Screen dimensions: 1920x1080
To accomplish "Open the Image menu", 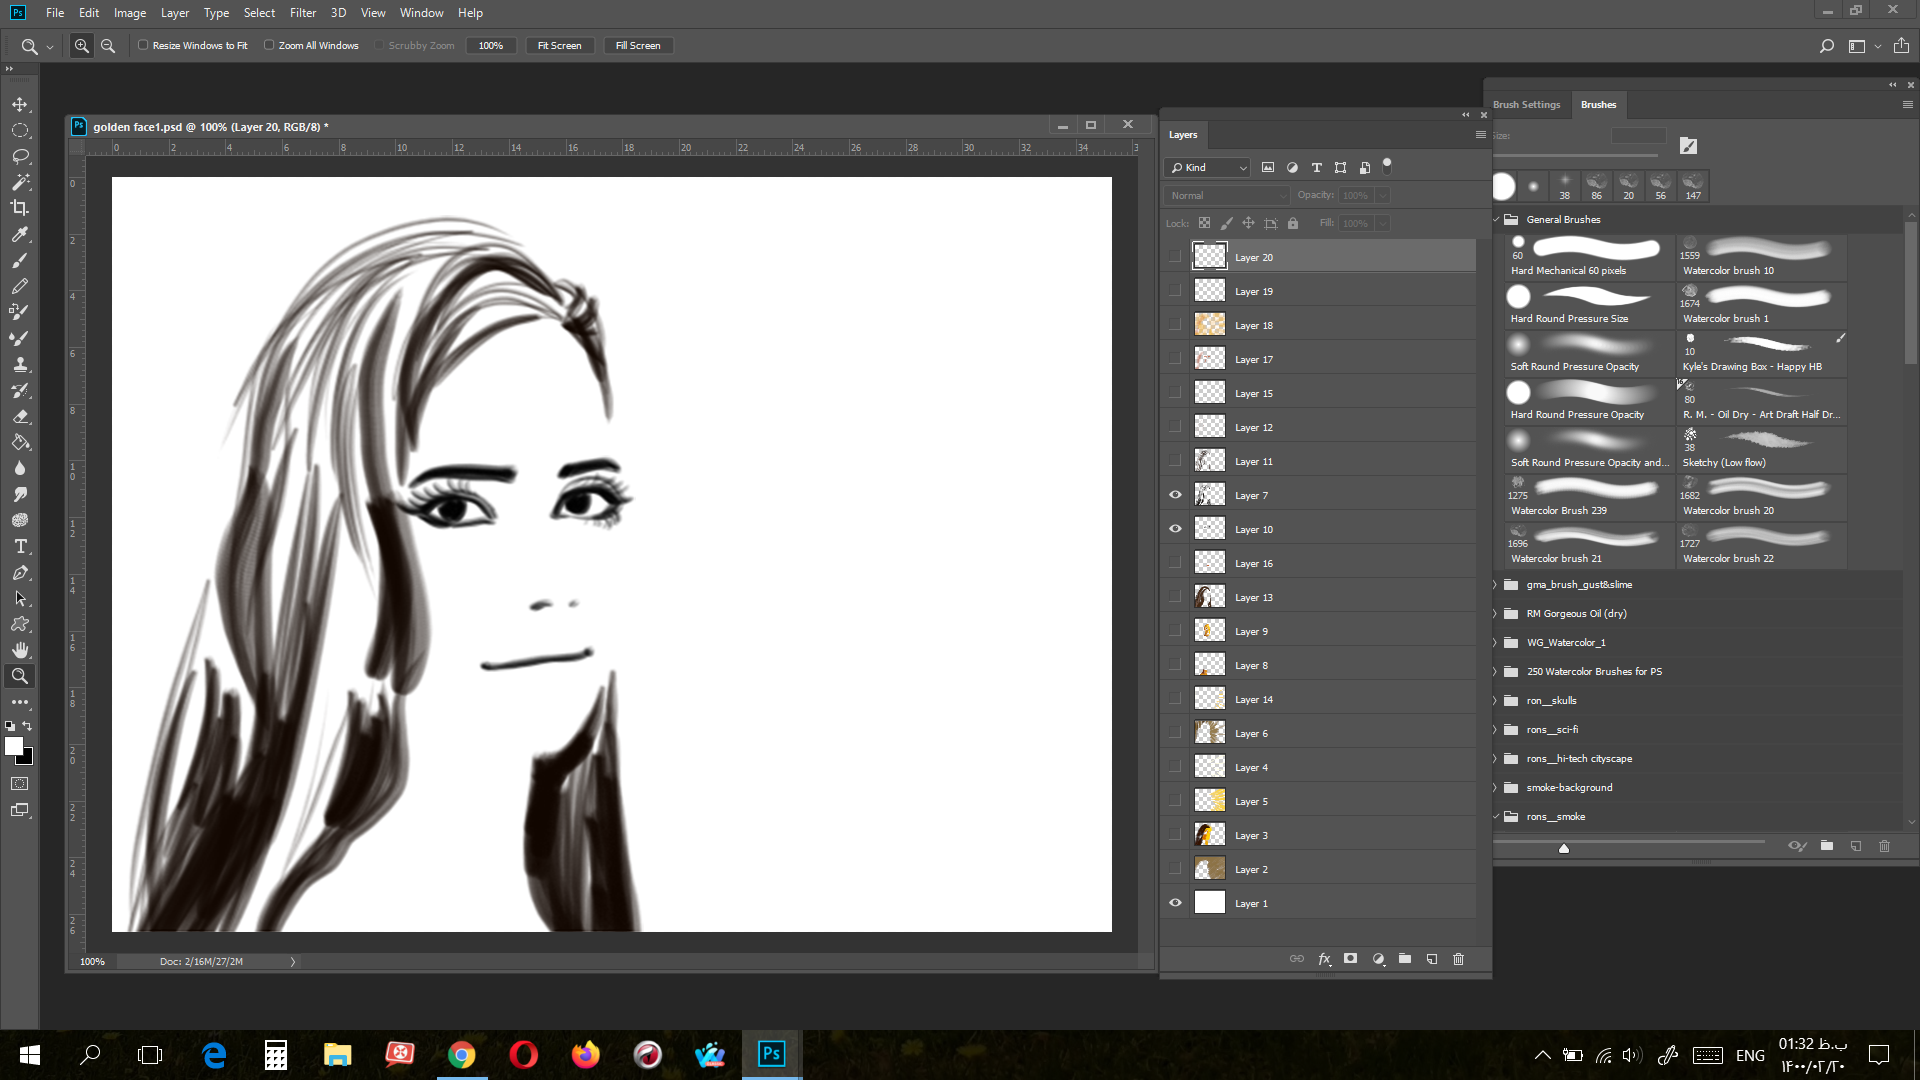I will (x=130, y=13).
